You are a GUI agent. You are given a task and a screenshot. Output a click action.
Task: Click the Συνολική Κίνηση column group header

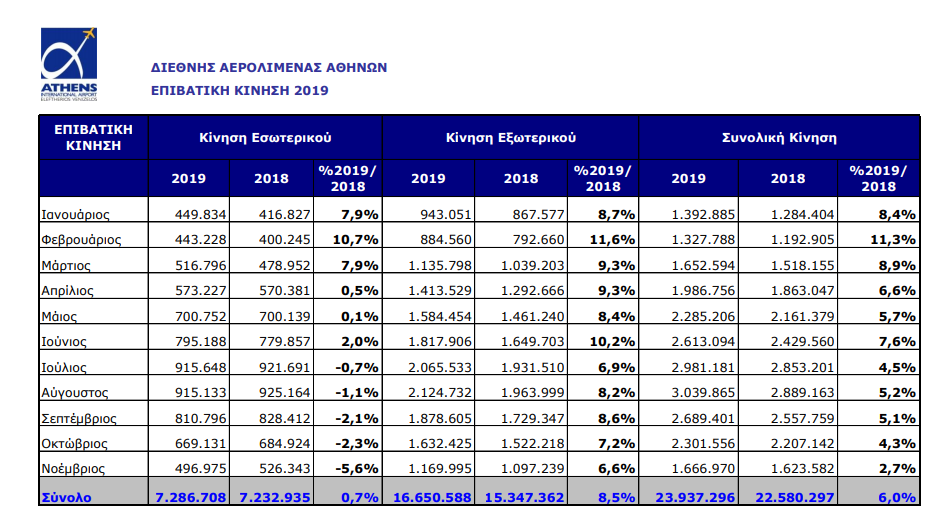tap(779, 138)
